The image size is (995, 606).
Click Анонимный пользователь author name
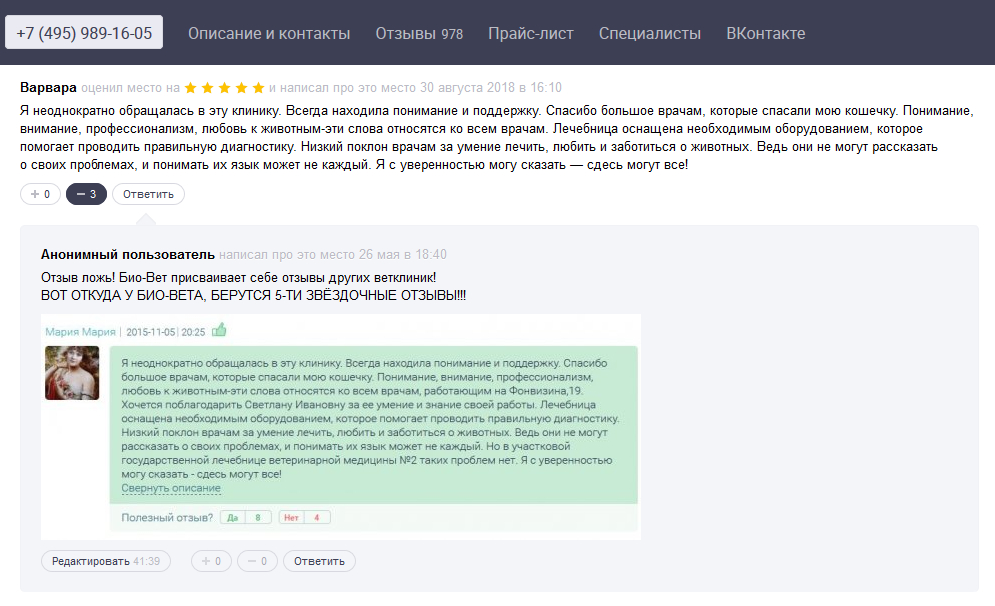point(128,254)
